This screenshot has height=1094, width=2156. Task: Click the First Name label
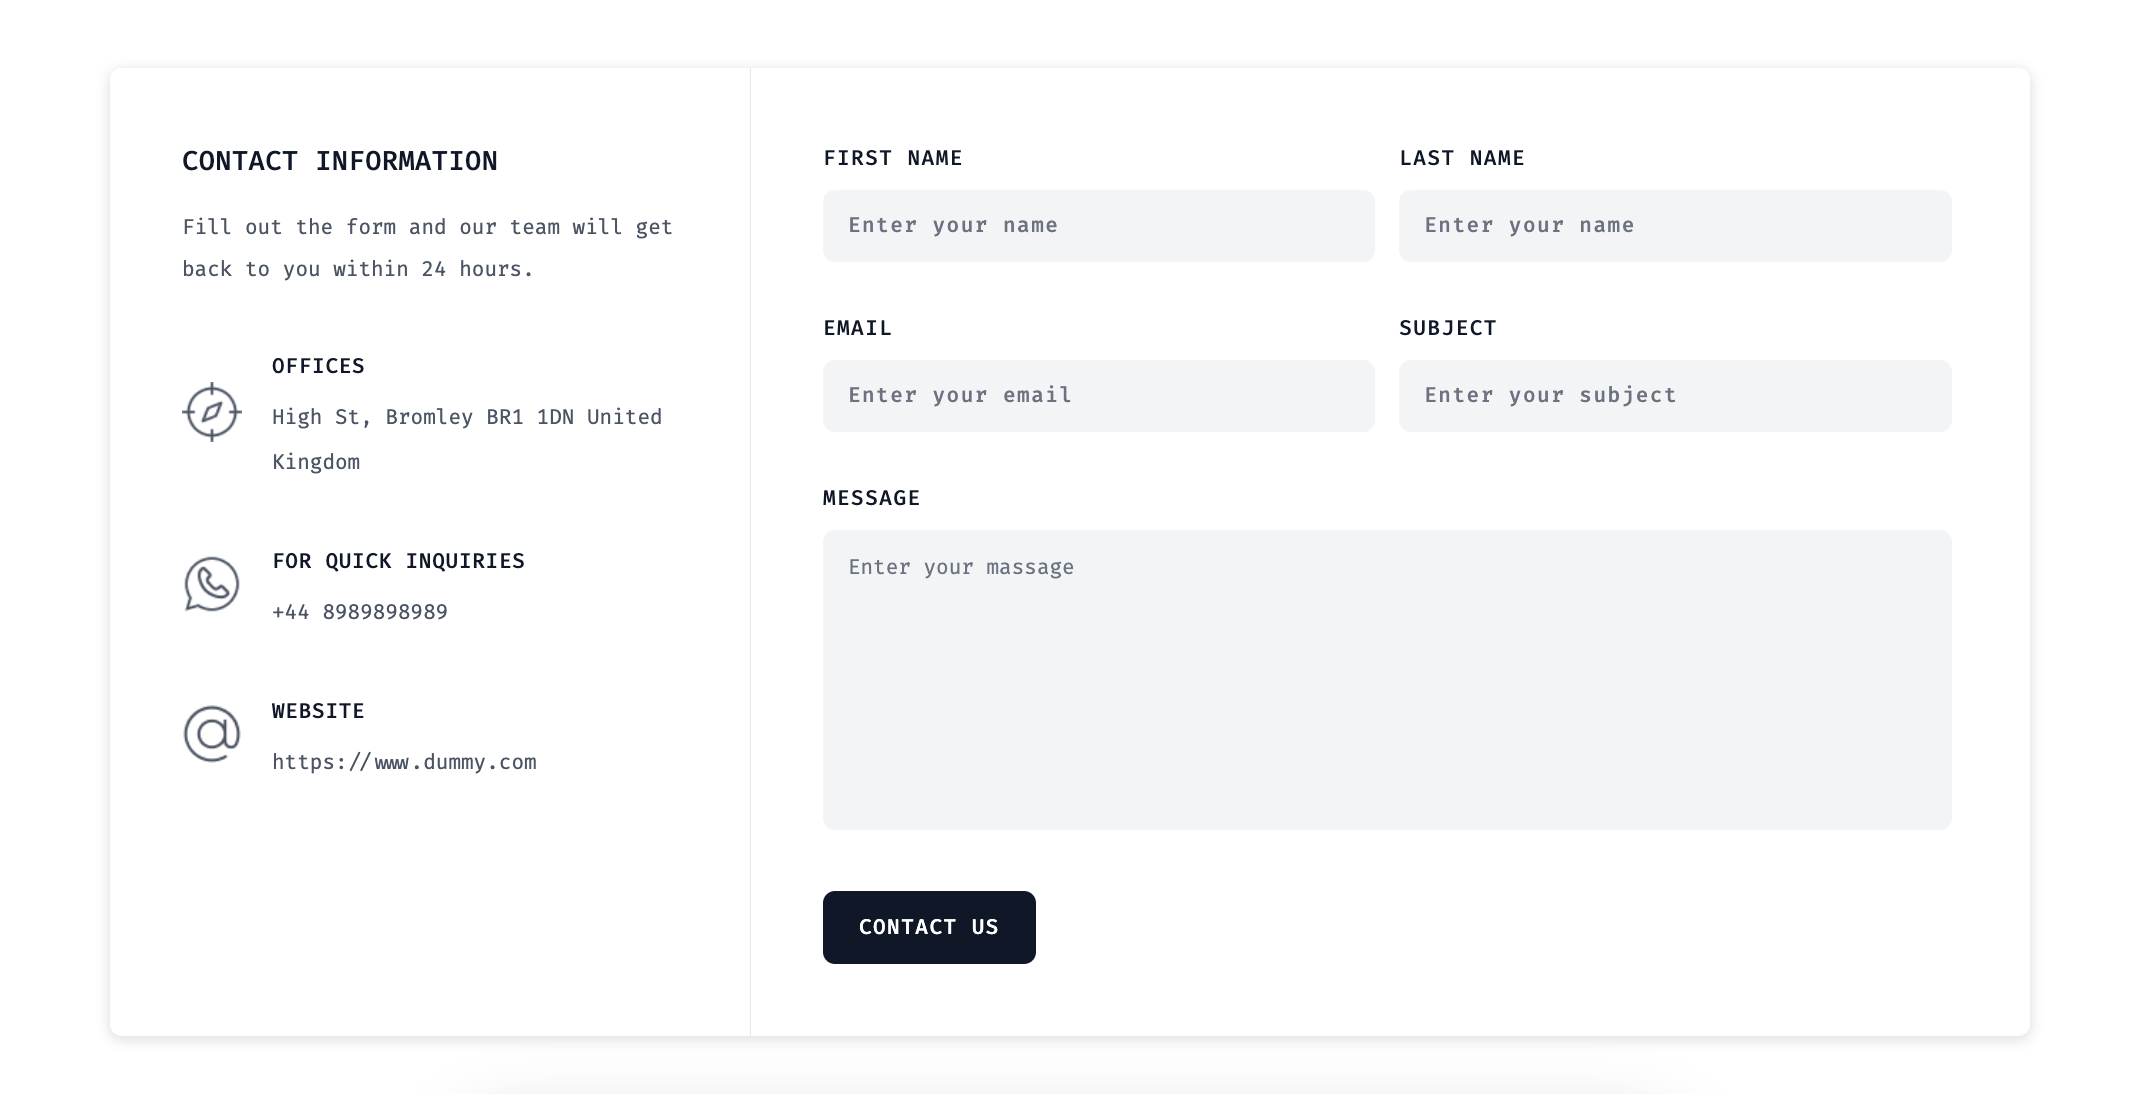tap(893, 158)
